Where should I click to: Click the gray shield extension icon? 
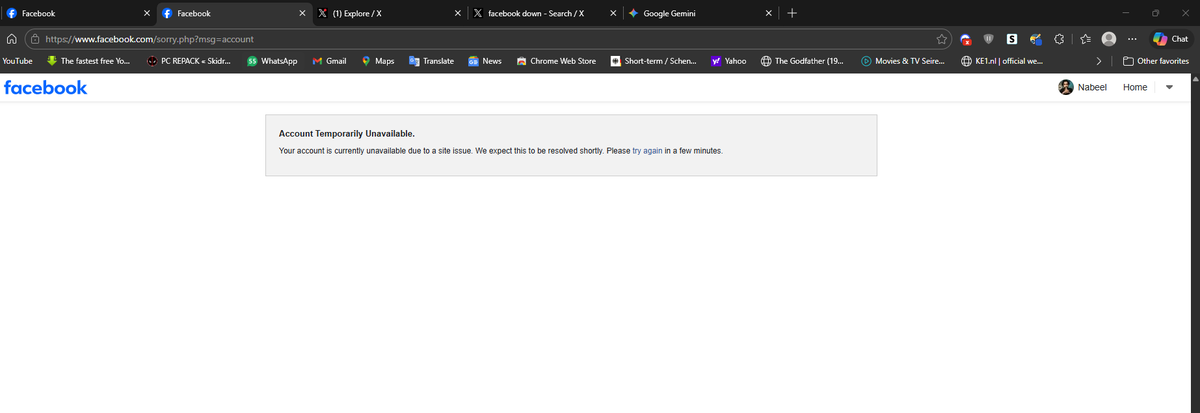(989, 39)
